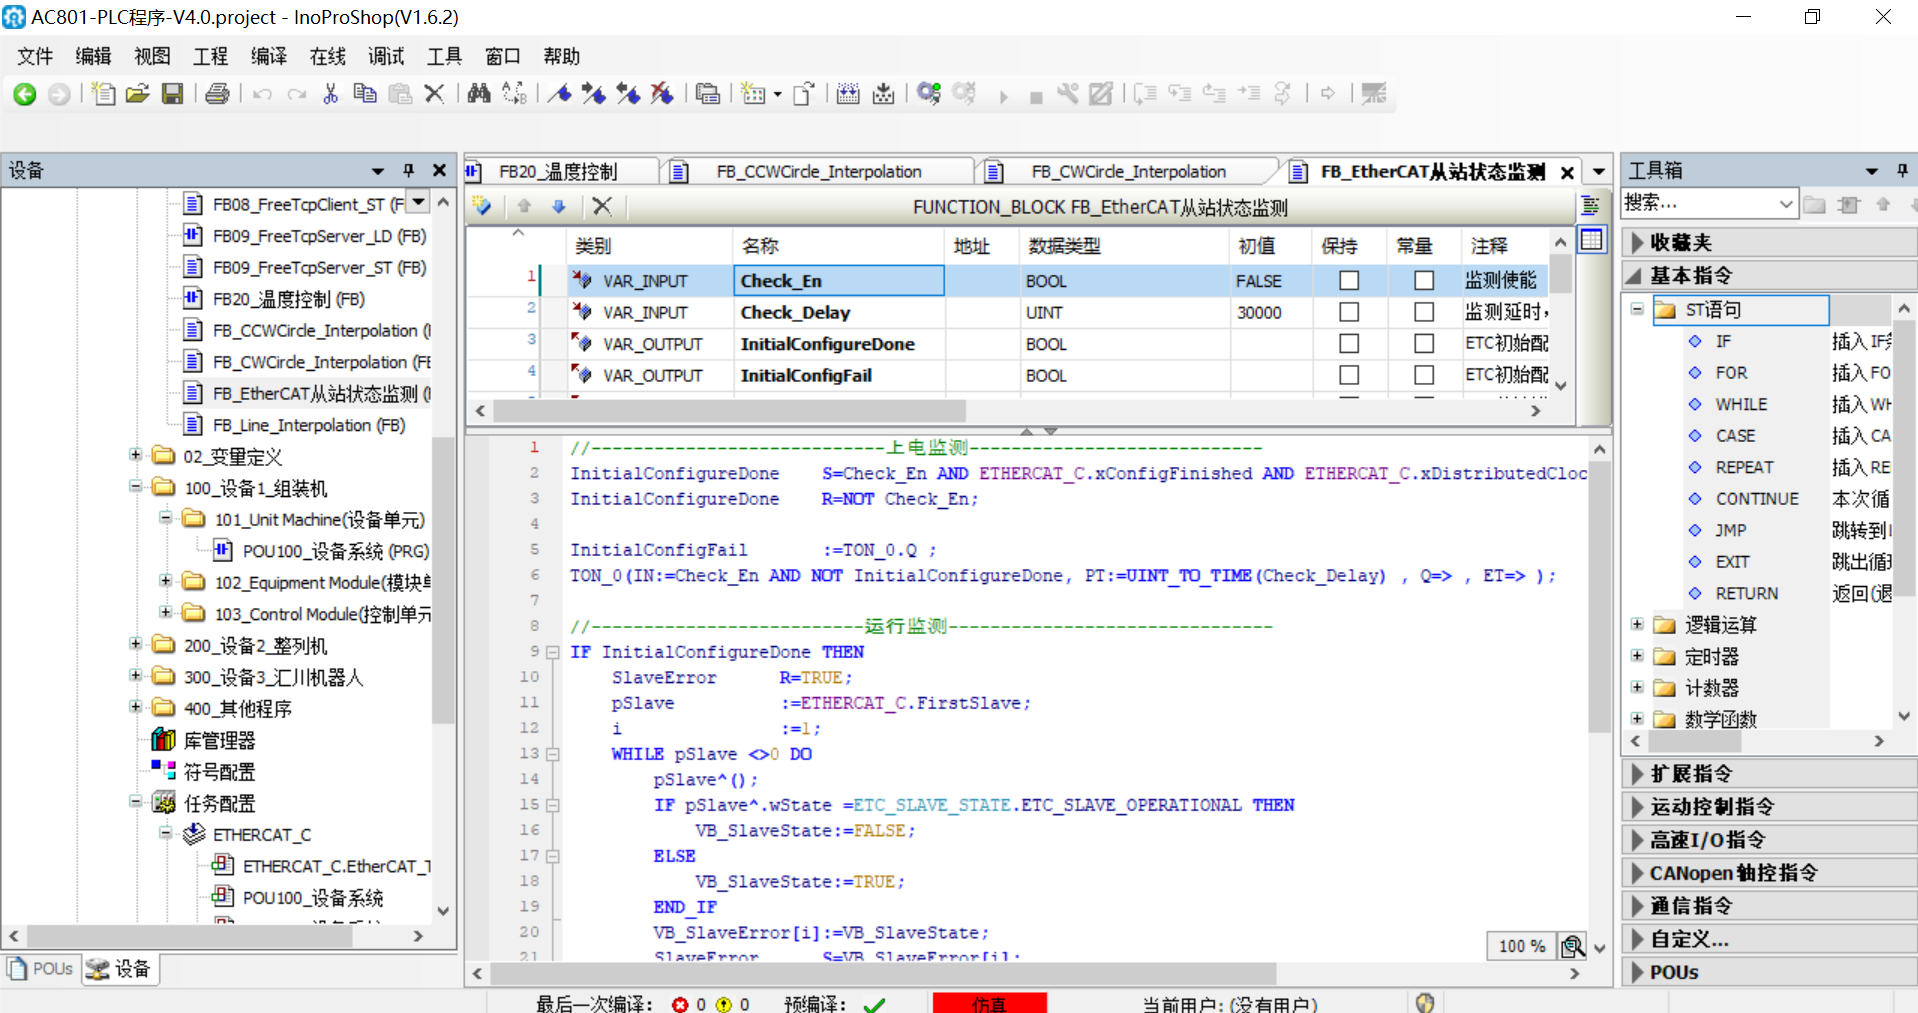Click the red 仿真 status button

pyautogui.click(x=989, y=1003)
